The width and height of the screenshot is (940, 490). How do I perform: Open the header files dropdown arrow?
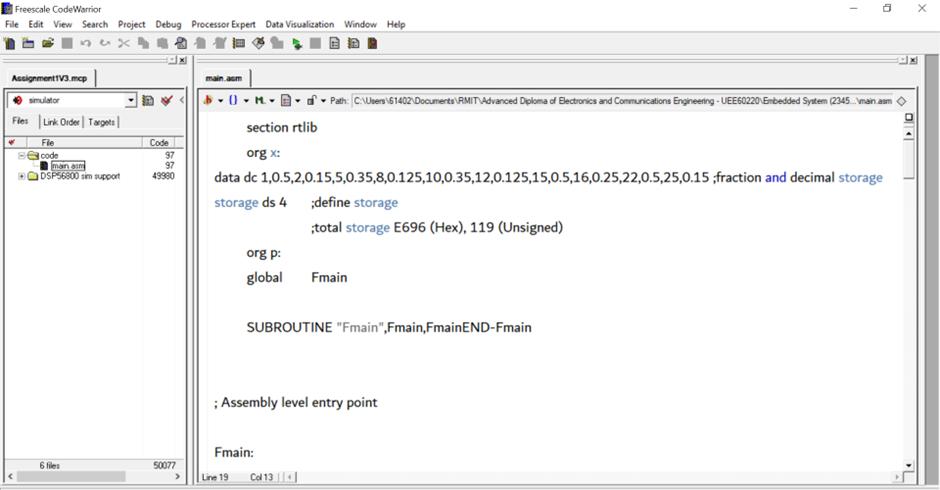click(220, 101)
